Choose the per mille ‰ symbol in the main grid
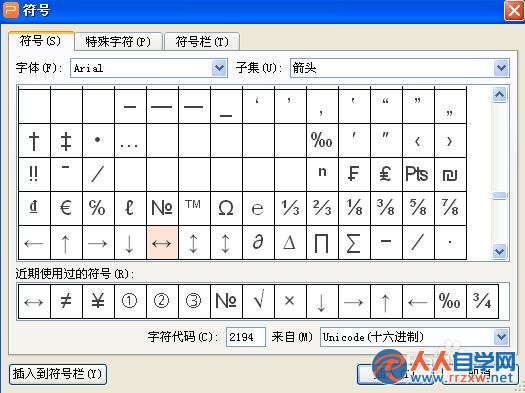This screenshot has height=393, width=525. tap(322, 141)
